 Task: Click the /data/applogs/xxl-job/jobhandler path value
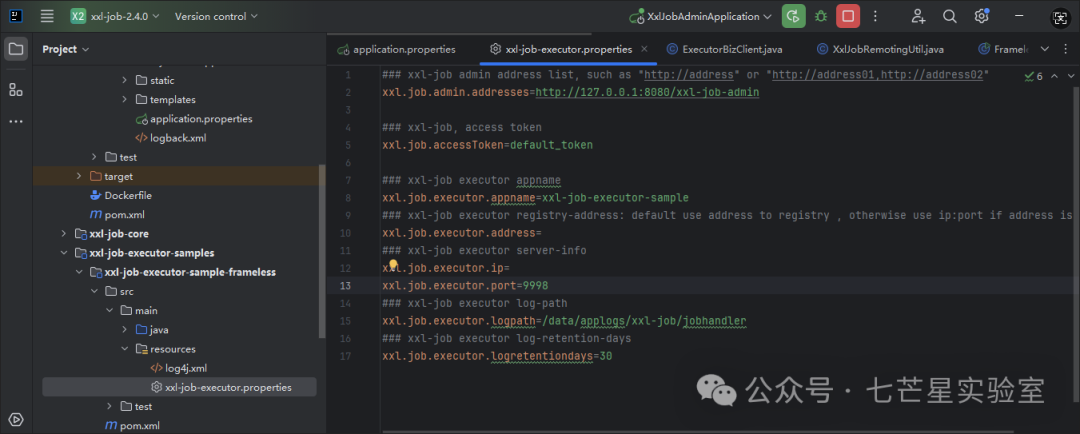point(645,321)
